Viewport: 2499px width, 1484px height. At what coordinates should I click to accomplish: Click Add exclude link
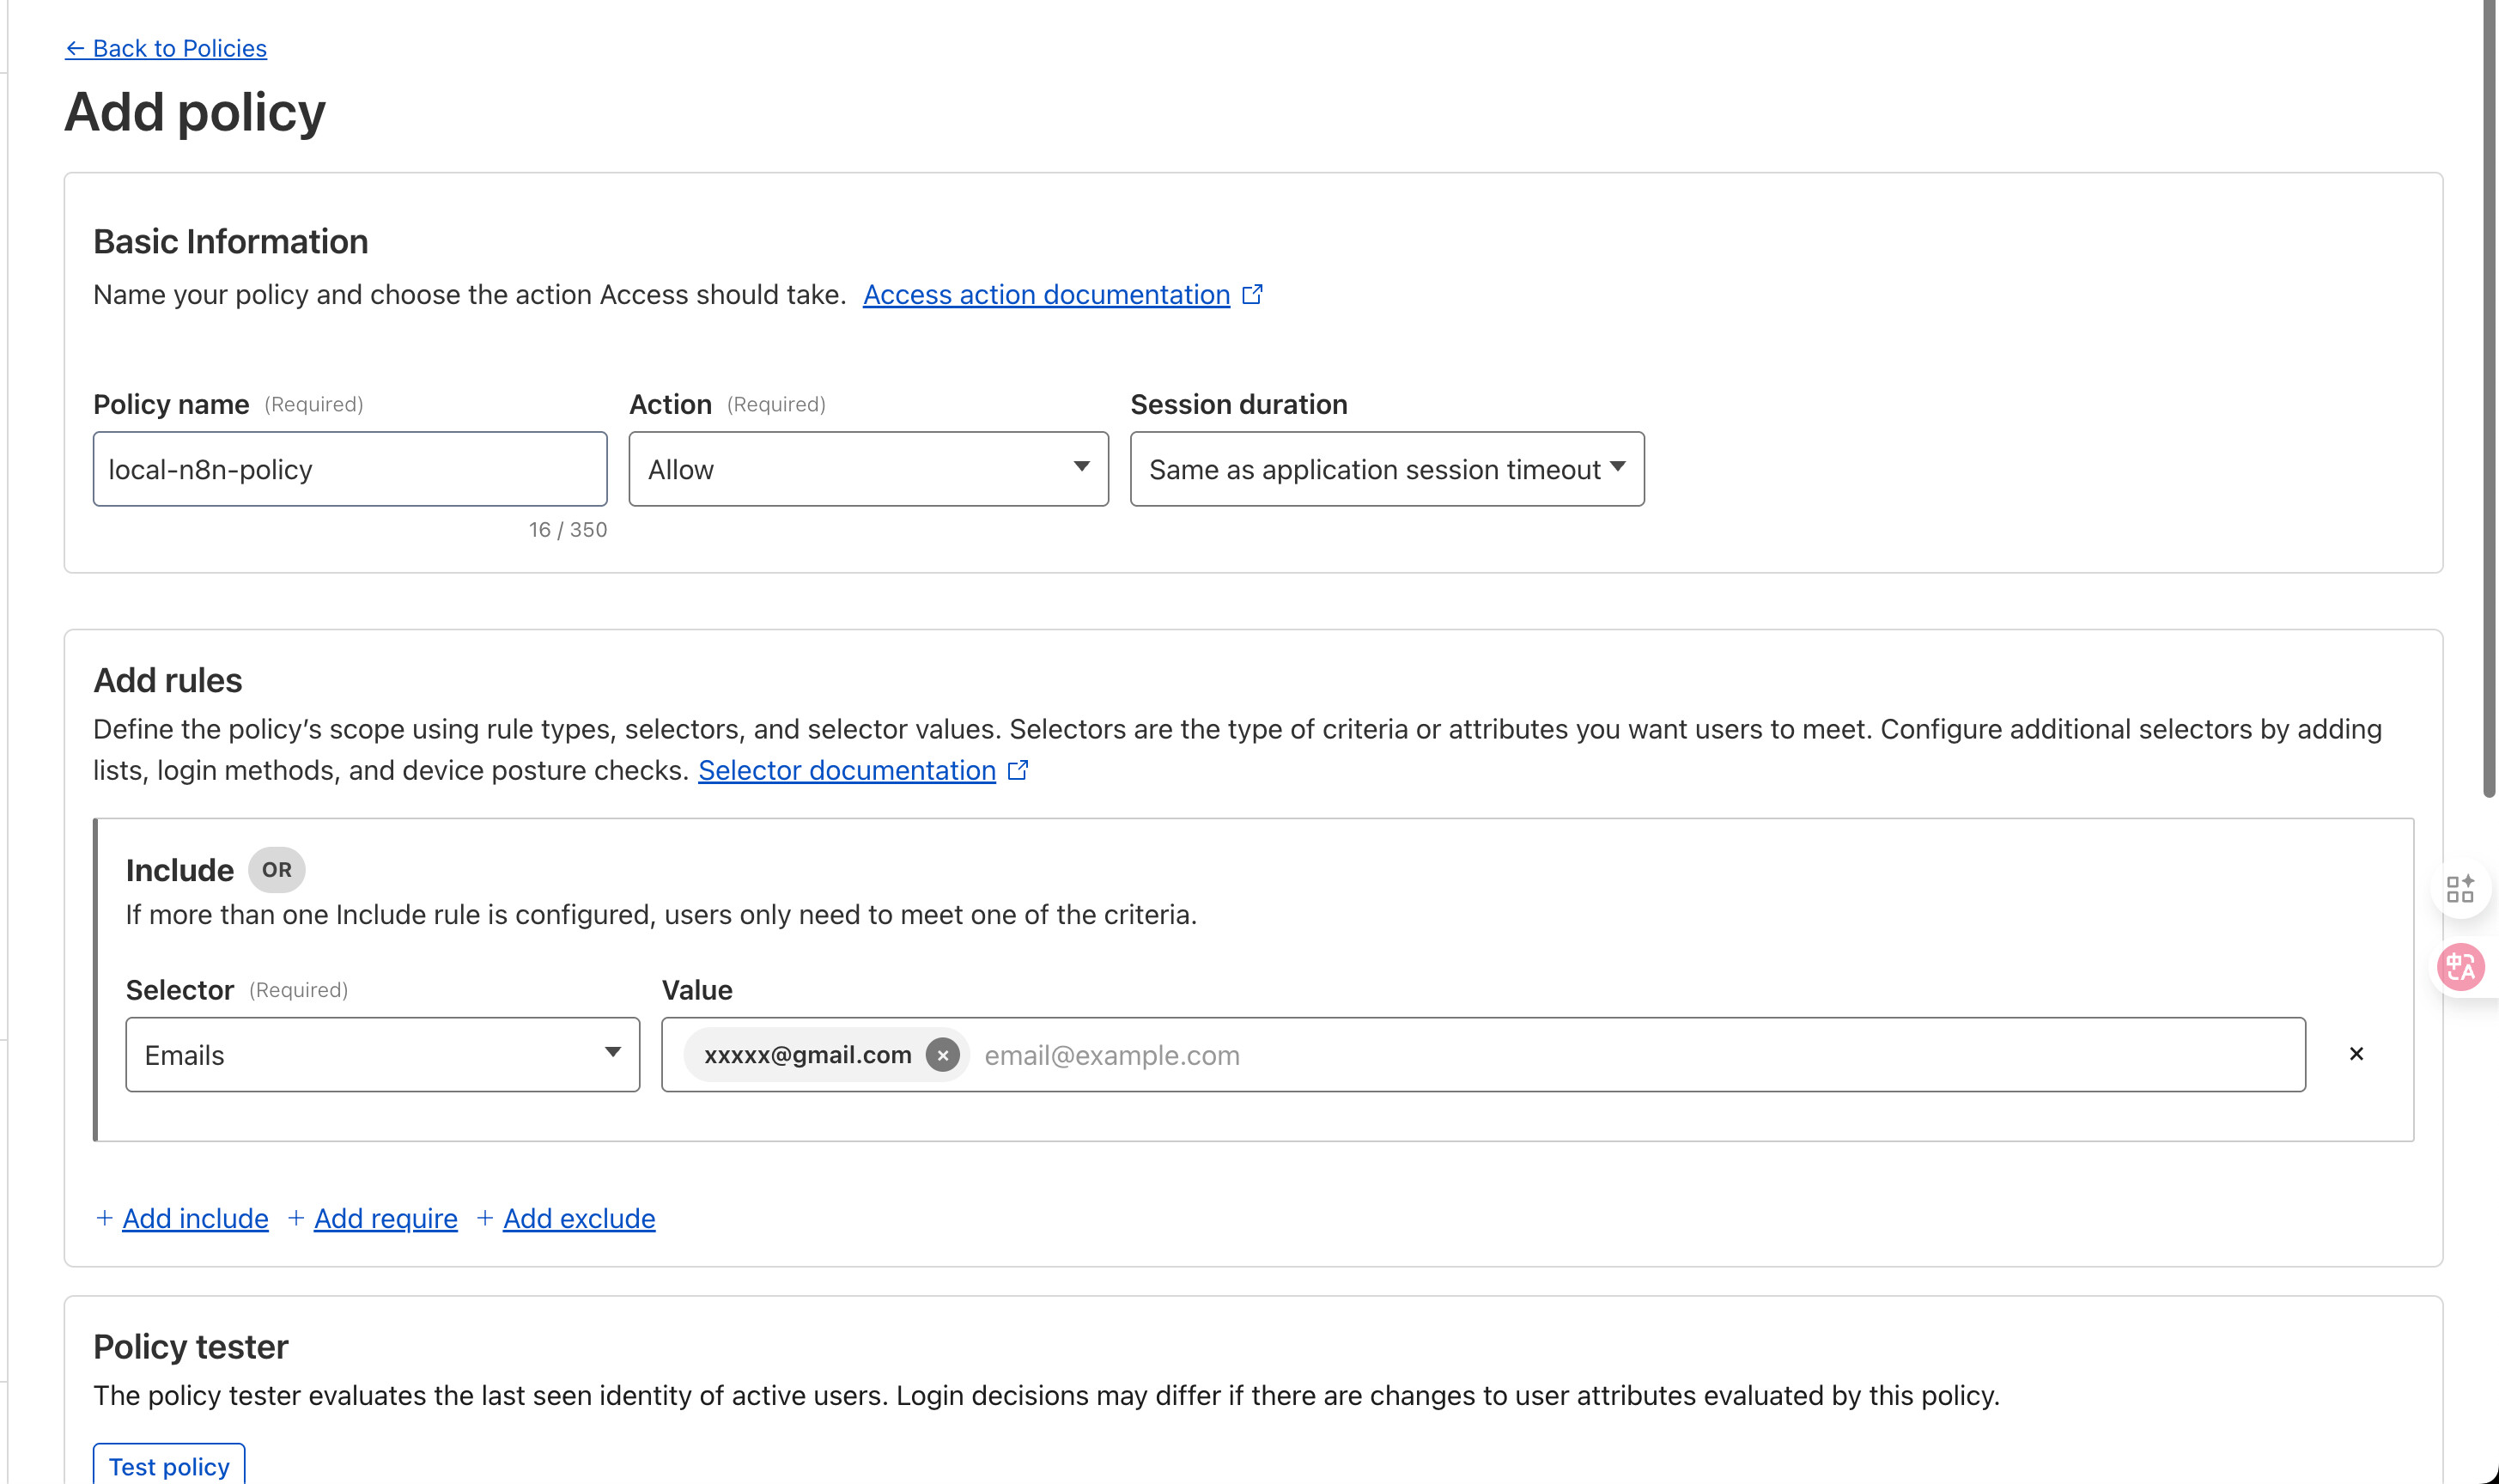[579, 1218]
